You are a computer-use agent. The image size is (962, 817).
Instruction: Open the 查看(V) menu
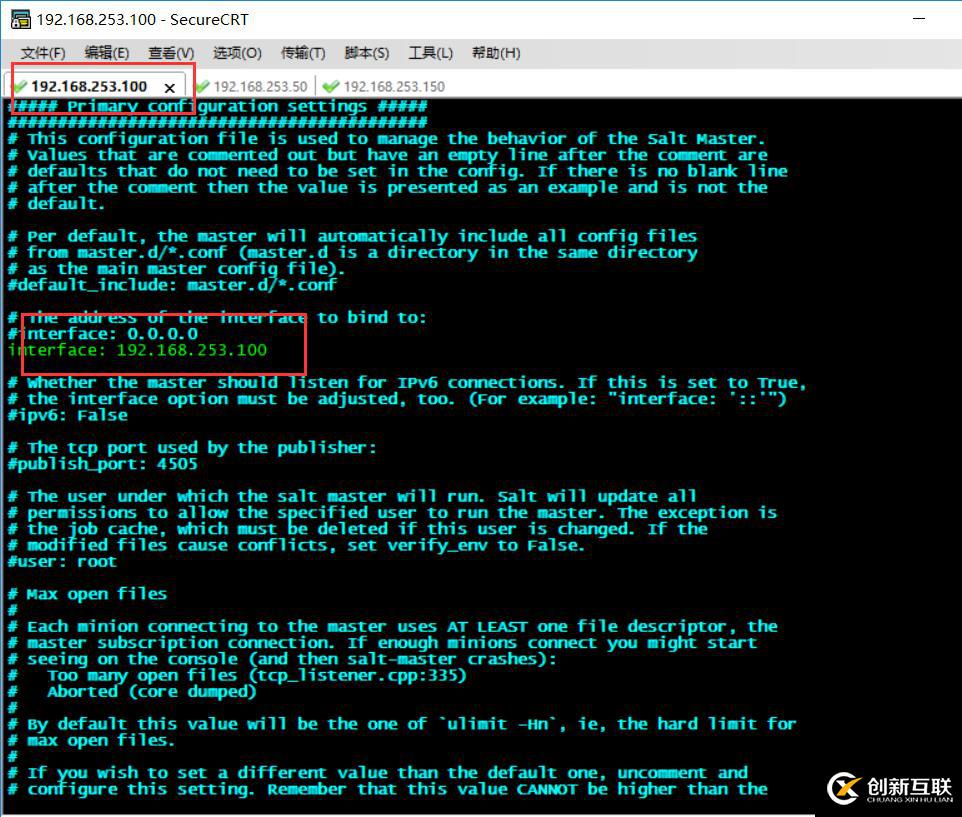tap(171, 53)
